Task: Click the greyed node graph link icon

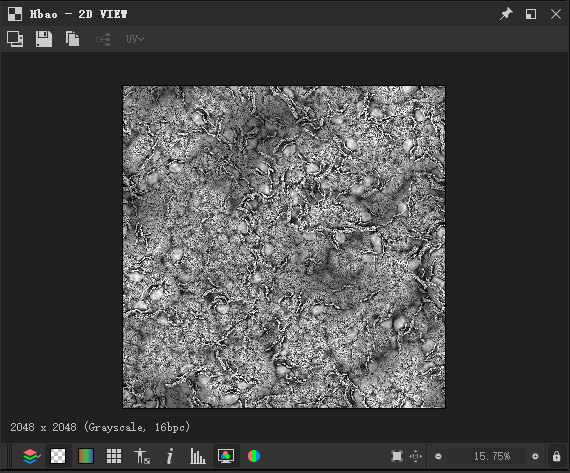Action: 103,39
